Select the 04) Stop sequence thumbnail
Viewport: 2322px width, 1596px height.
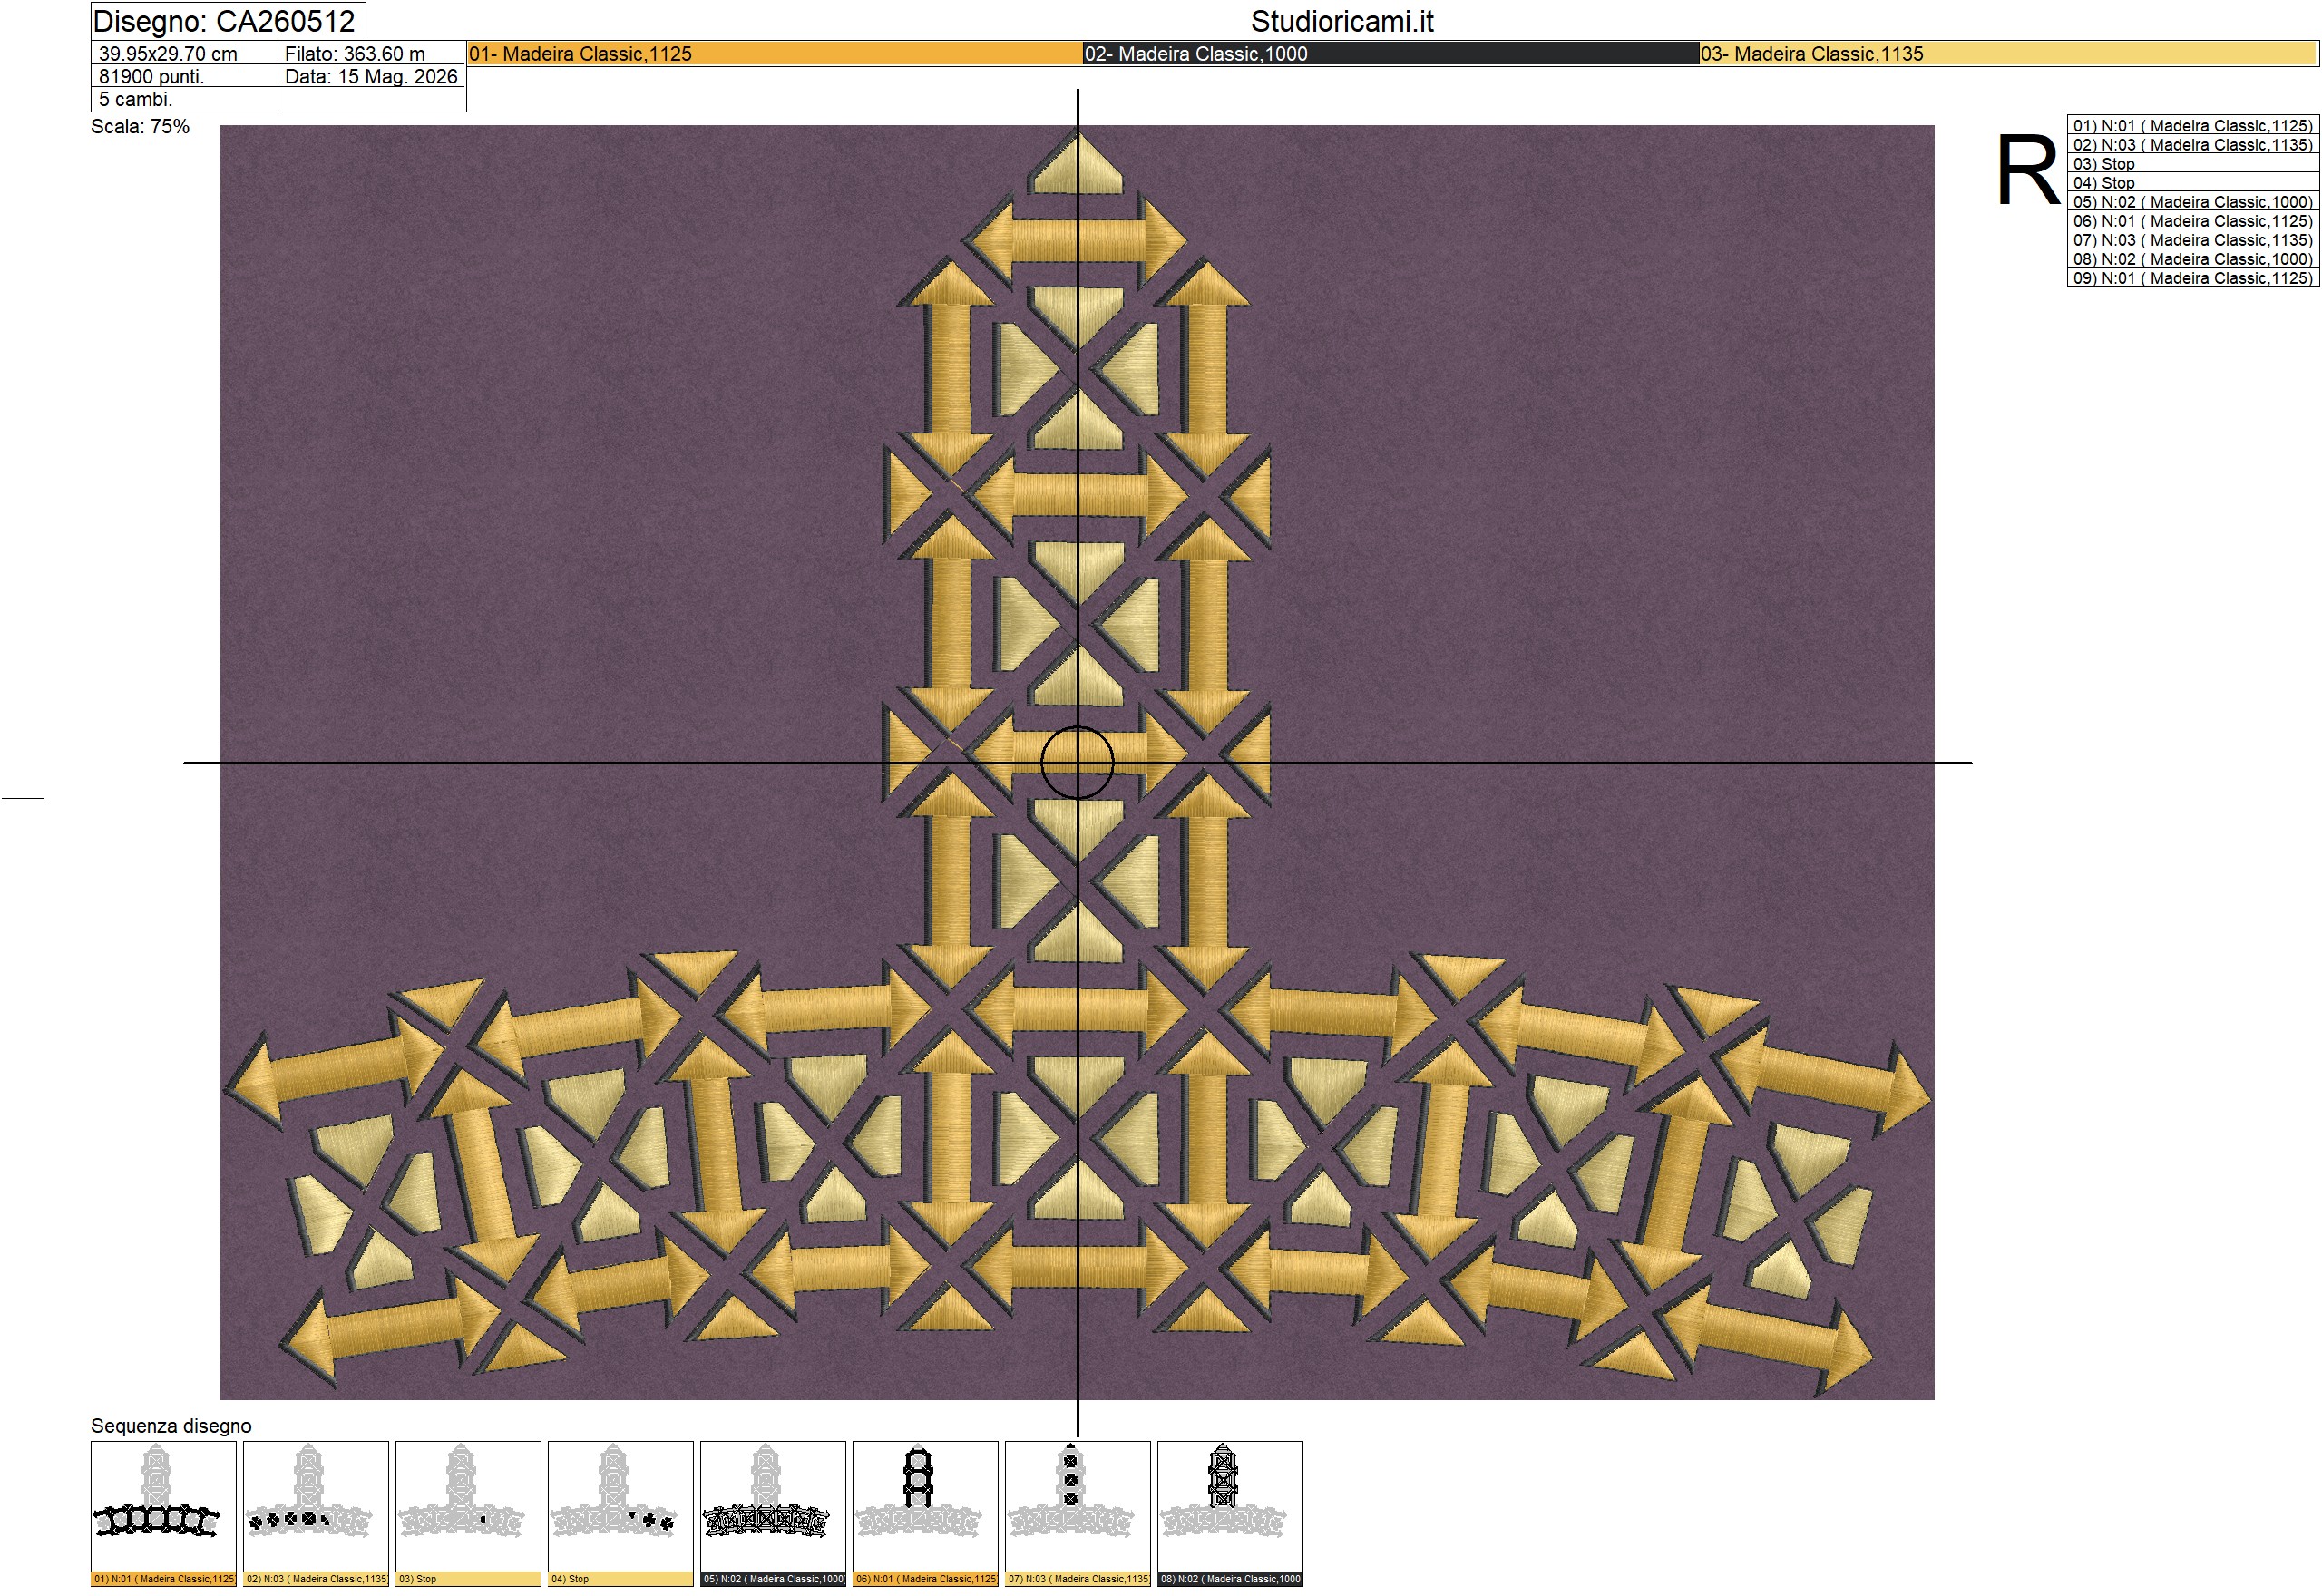(621, 1513)
